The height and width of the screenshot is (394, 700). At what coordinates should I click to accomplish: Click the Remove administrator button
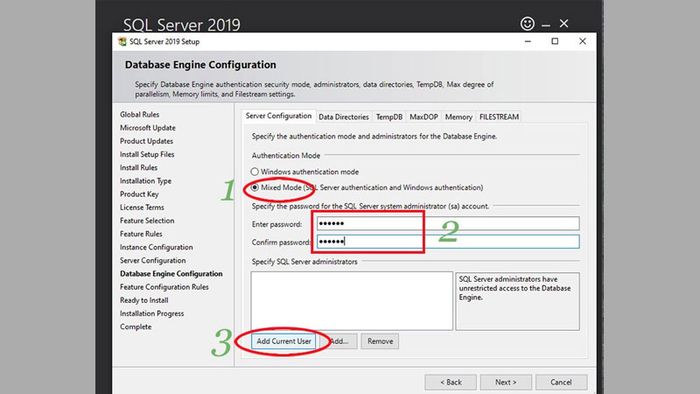380,341
